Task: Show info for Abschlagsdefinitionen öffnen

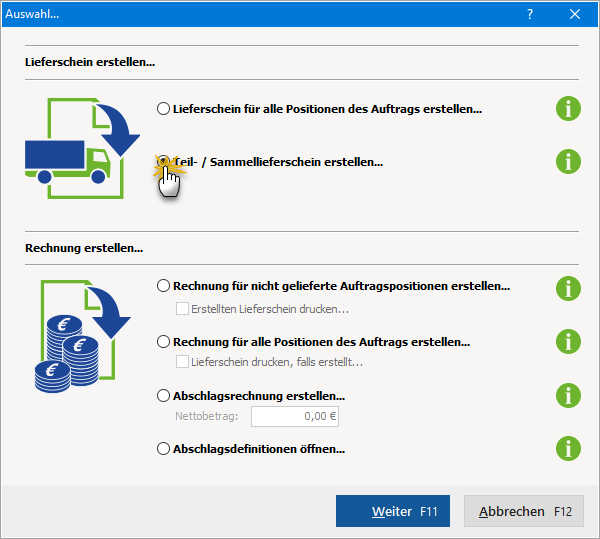Action: (x=568, y=448)
